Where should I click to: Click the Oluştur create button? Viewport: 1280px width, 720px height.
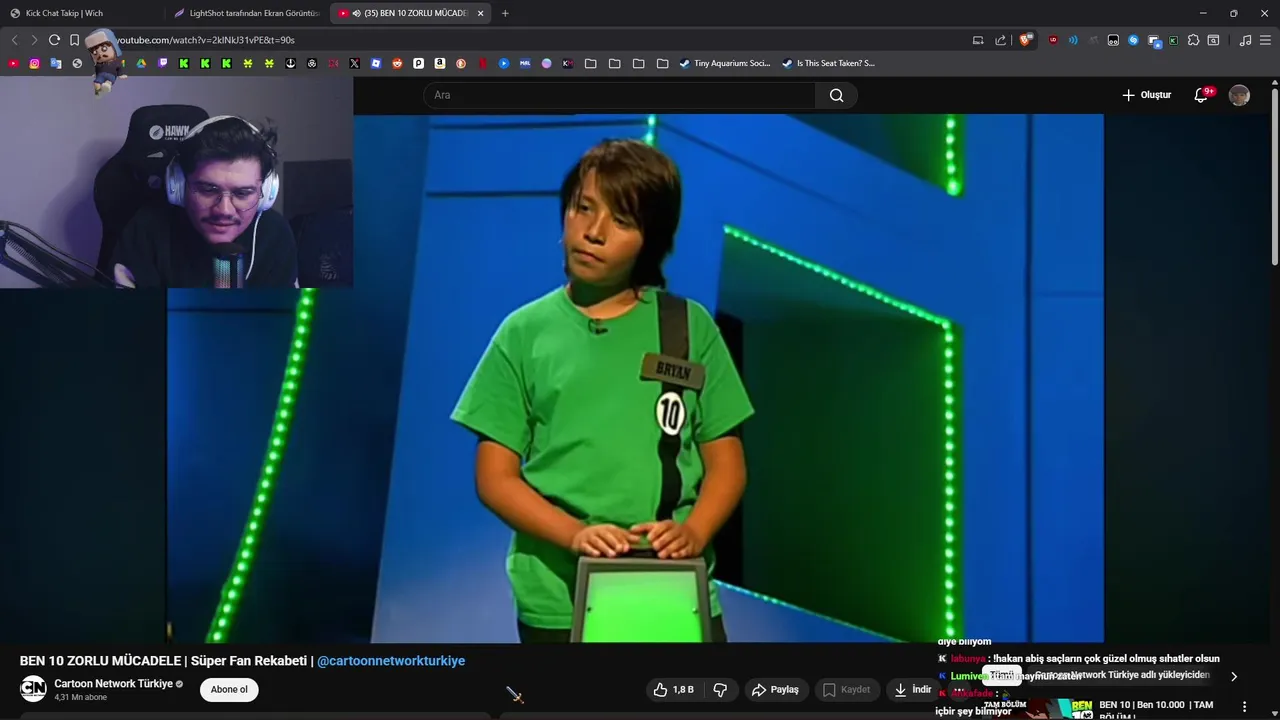point(1146,95)
